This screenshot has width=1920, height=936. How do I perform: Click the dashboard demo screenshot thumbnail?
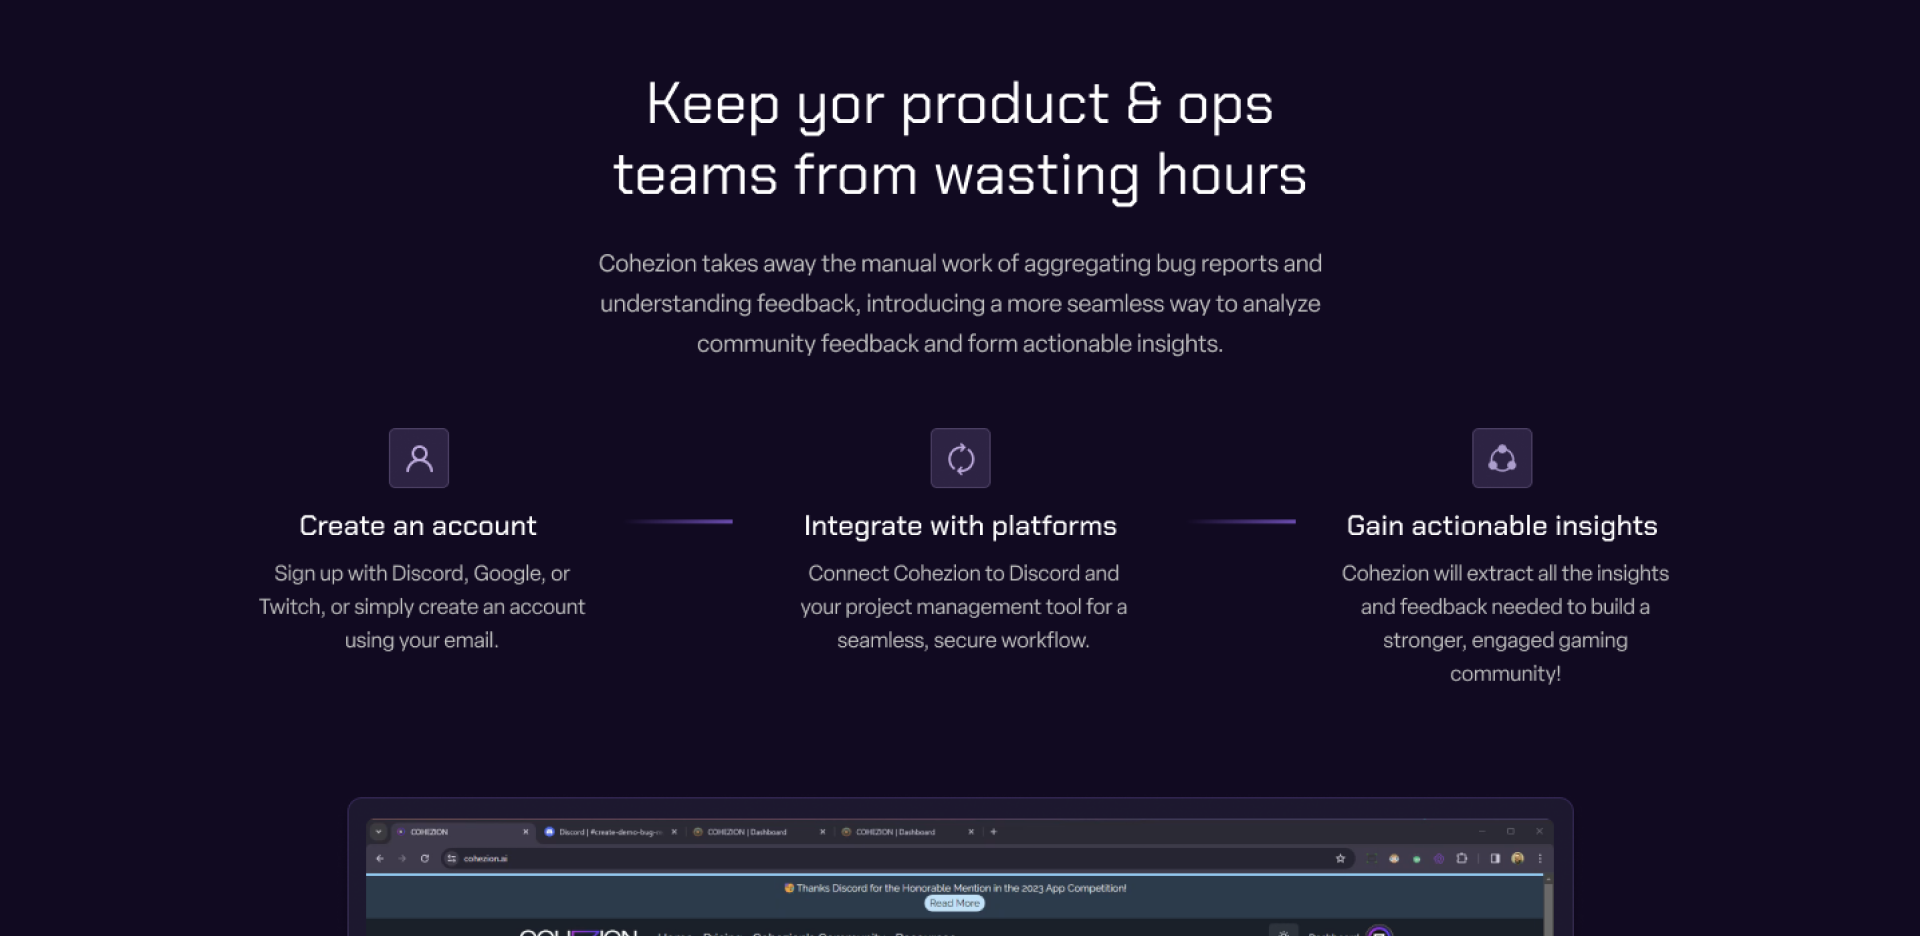(960, 867)
